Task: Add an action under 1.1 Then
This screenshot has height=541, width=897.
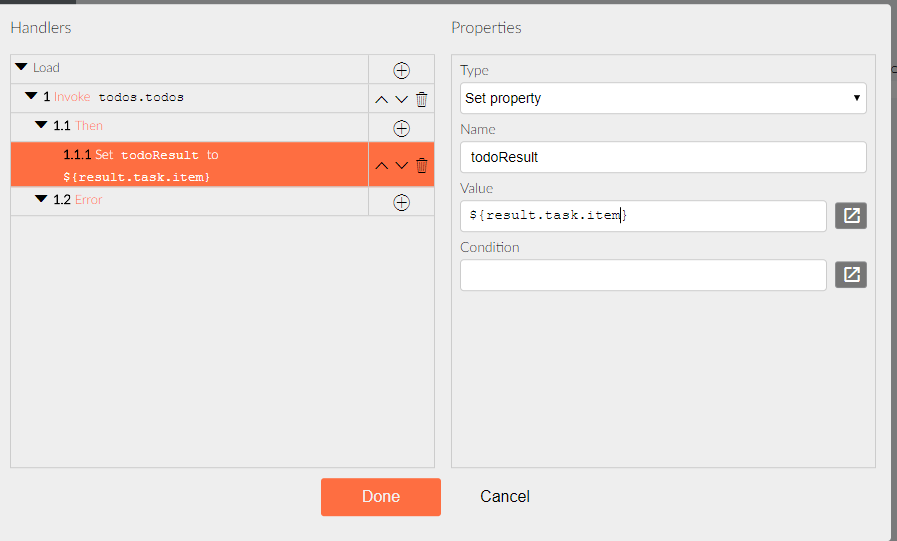Action: pyautogui.click(x=401, y=129)
